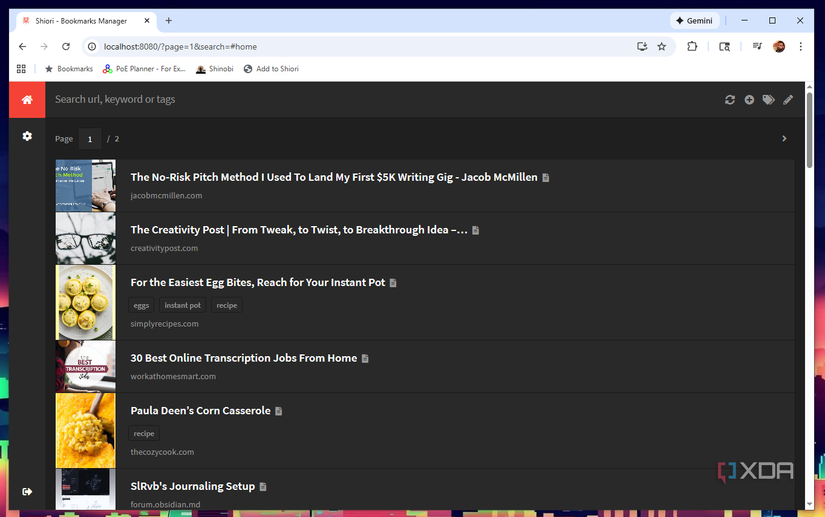825x517 pixels.
Task: Open the Shiori home page icon
Action: click(x=27, y=99)
